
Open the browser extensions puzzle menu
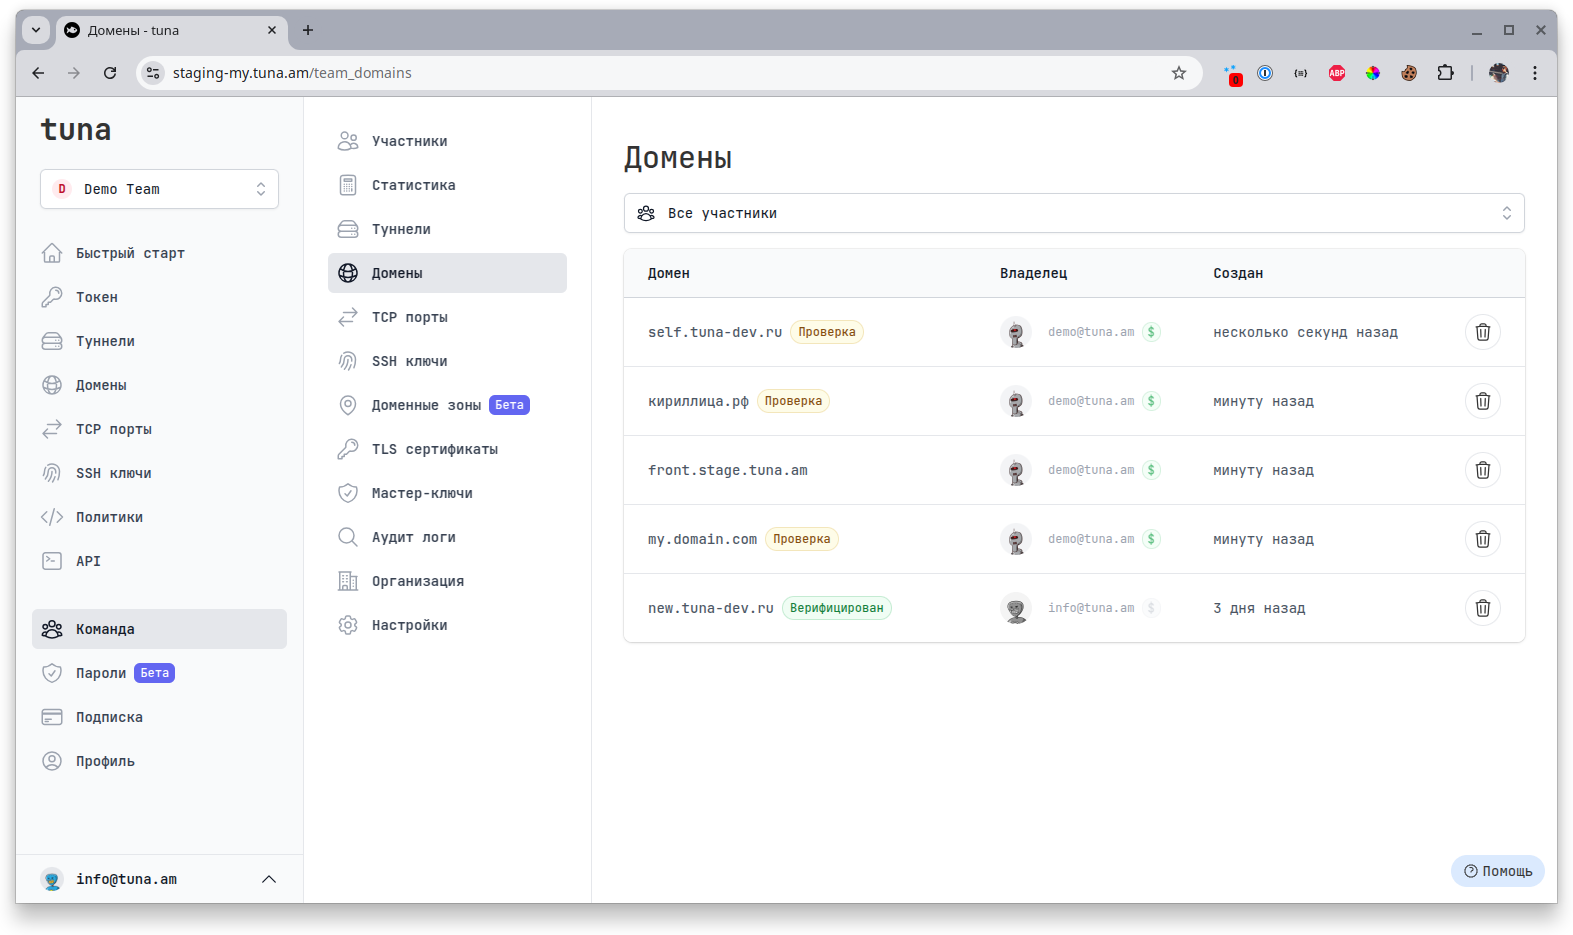pos(1445,73)
